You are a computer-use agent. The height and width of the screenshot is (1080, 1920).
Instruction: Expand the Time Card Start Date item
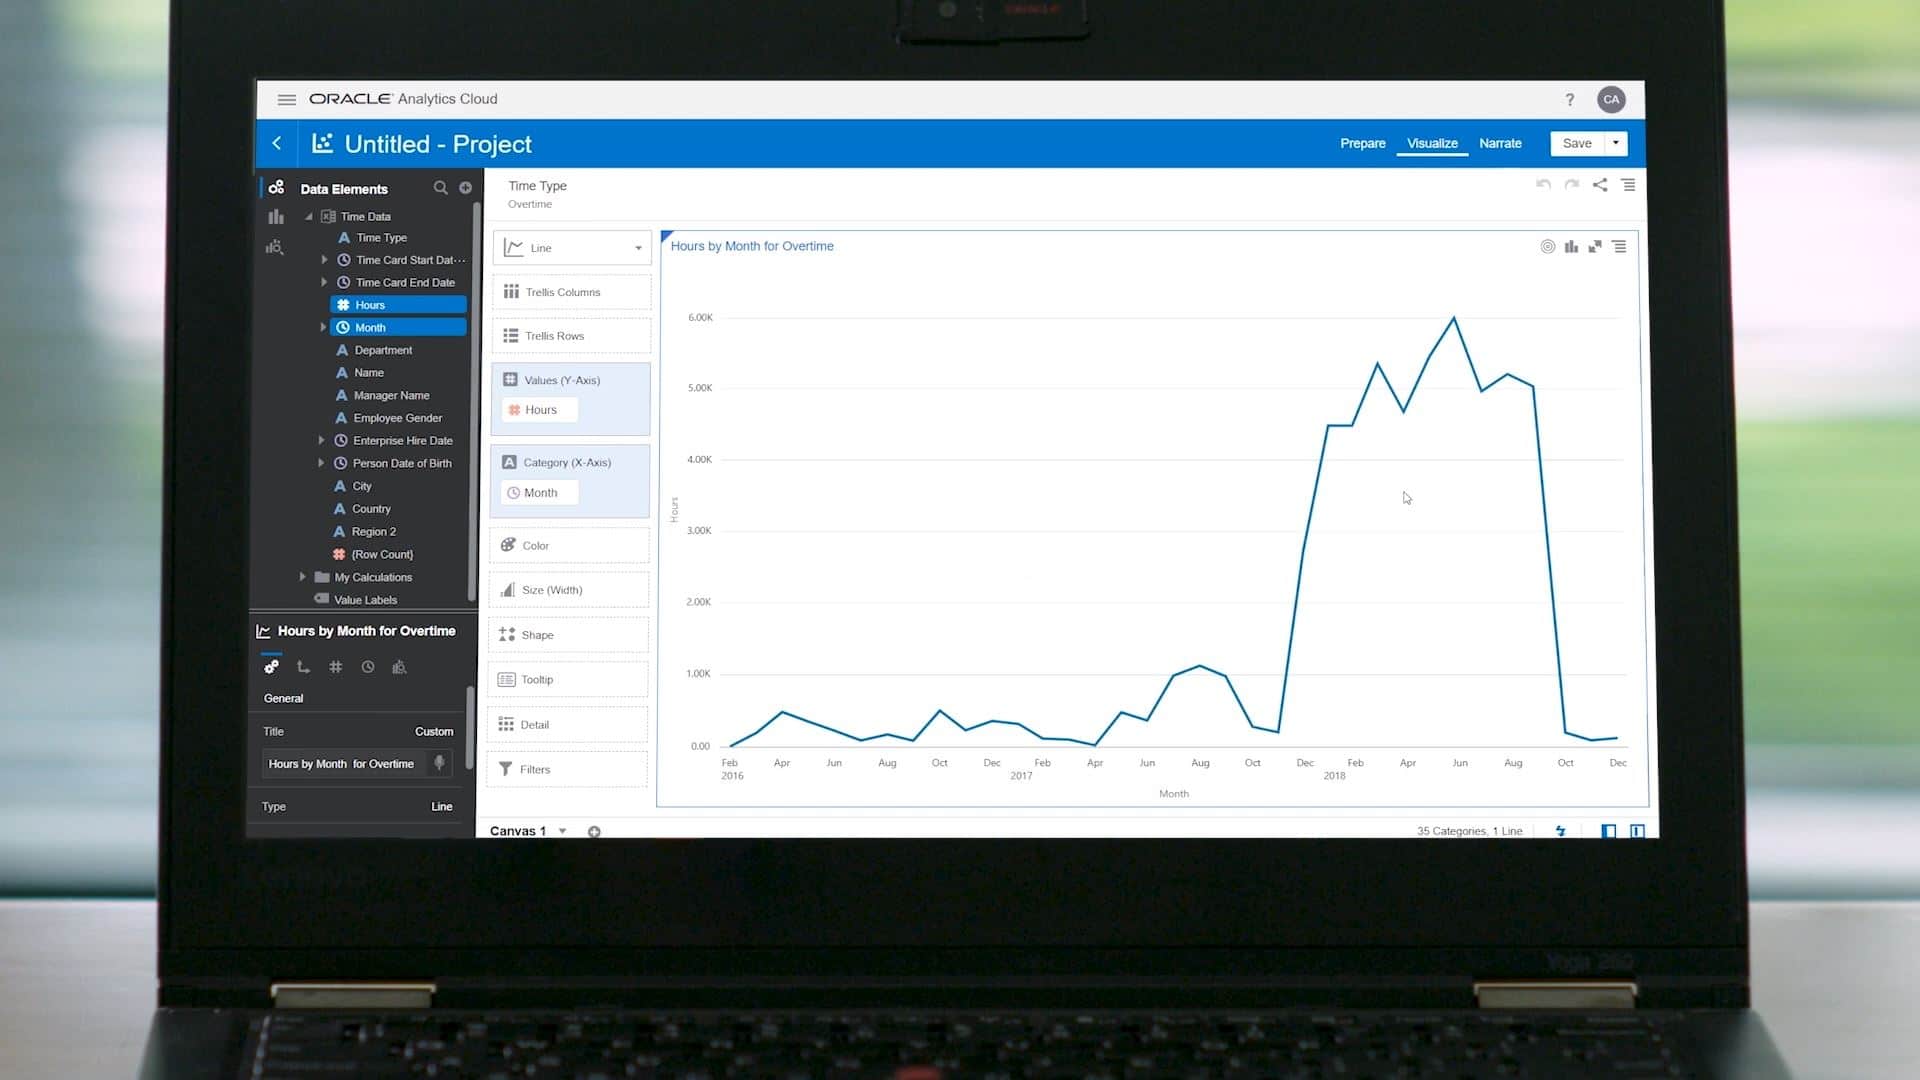point(324,260)
